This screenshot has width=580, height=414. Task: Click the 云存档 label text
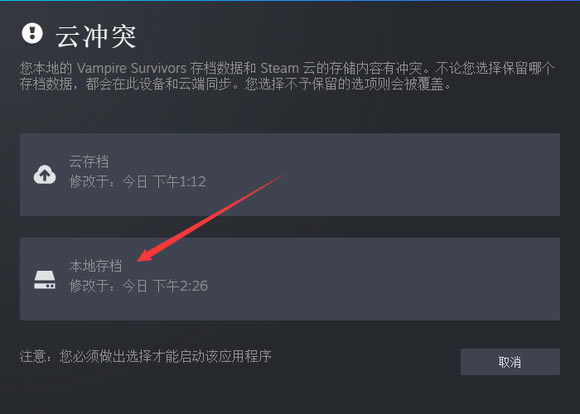(x=89, y=162)
